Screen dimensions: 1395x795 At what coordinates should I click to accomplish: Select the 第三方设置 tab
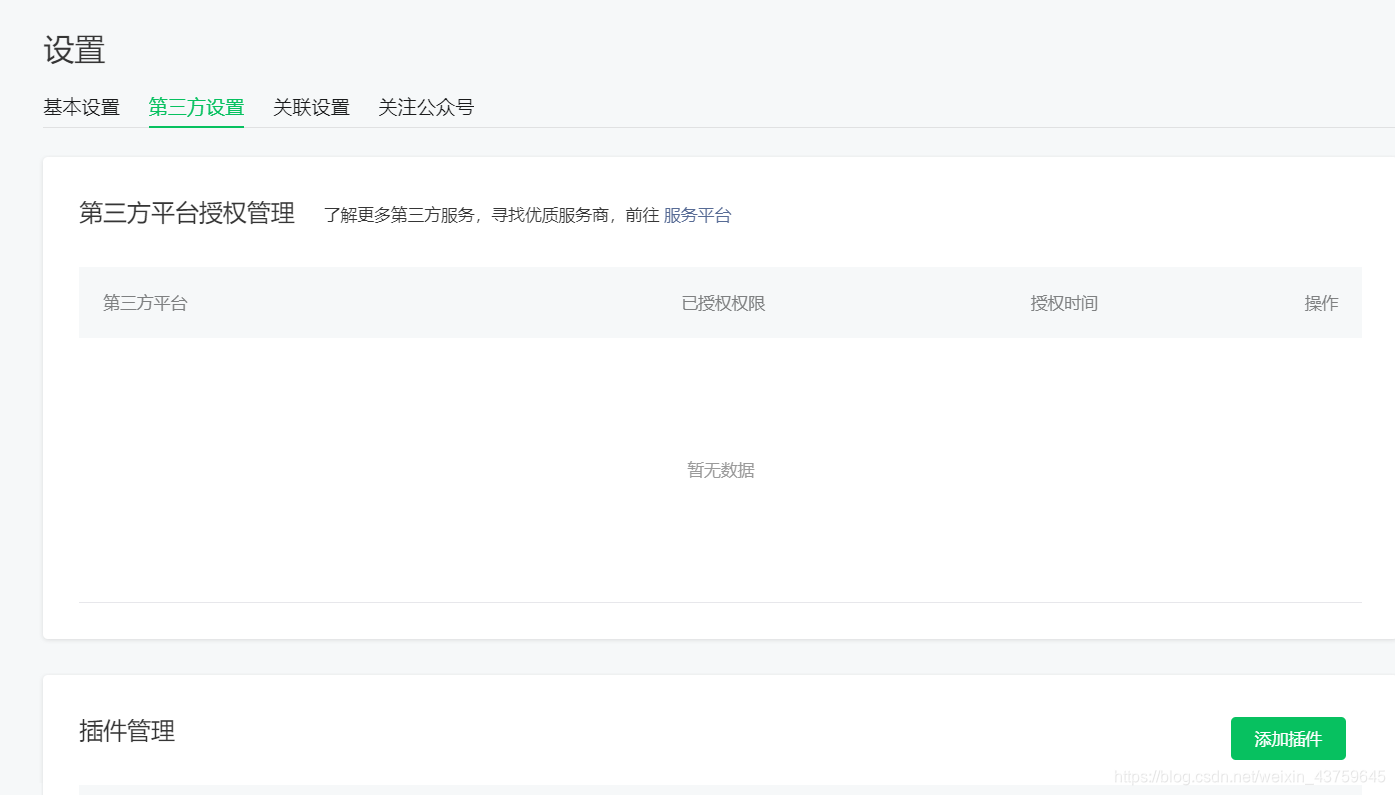[196, 107]
